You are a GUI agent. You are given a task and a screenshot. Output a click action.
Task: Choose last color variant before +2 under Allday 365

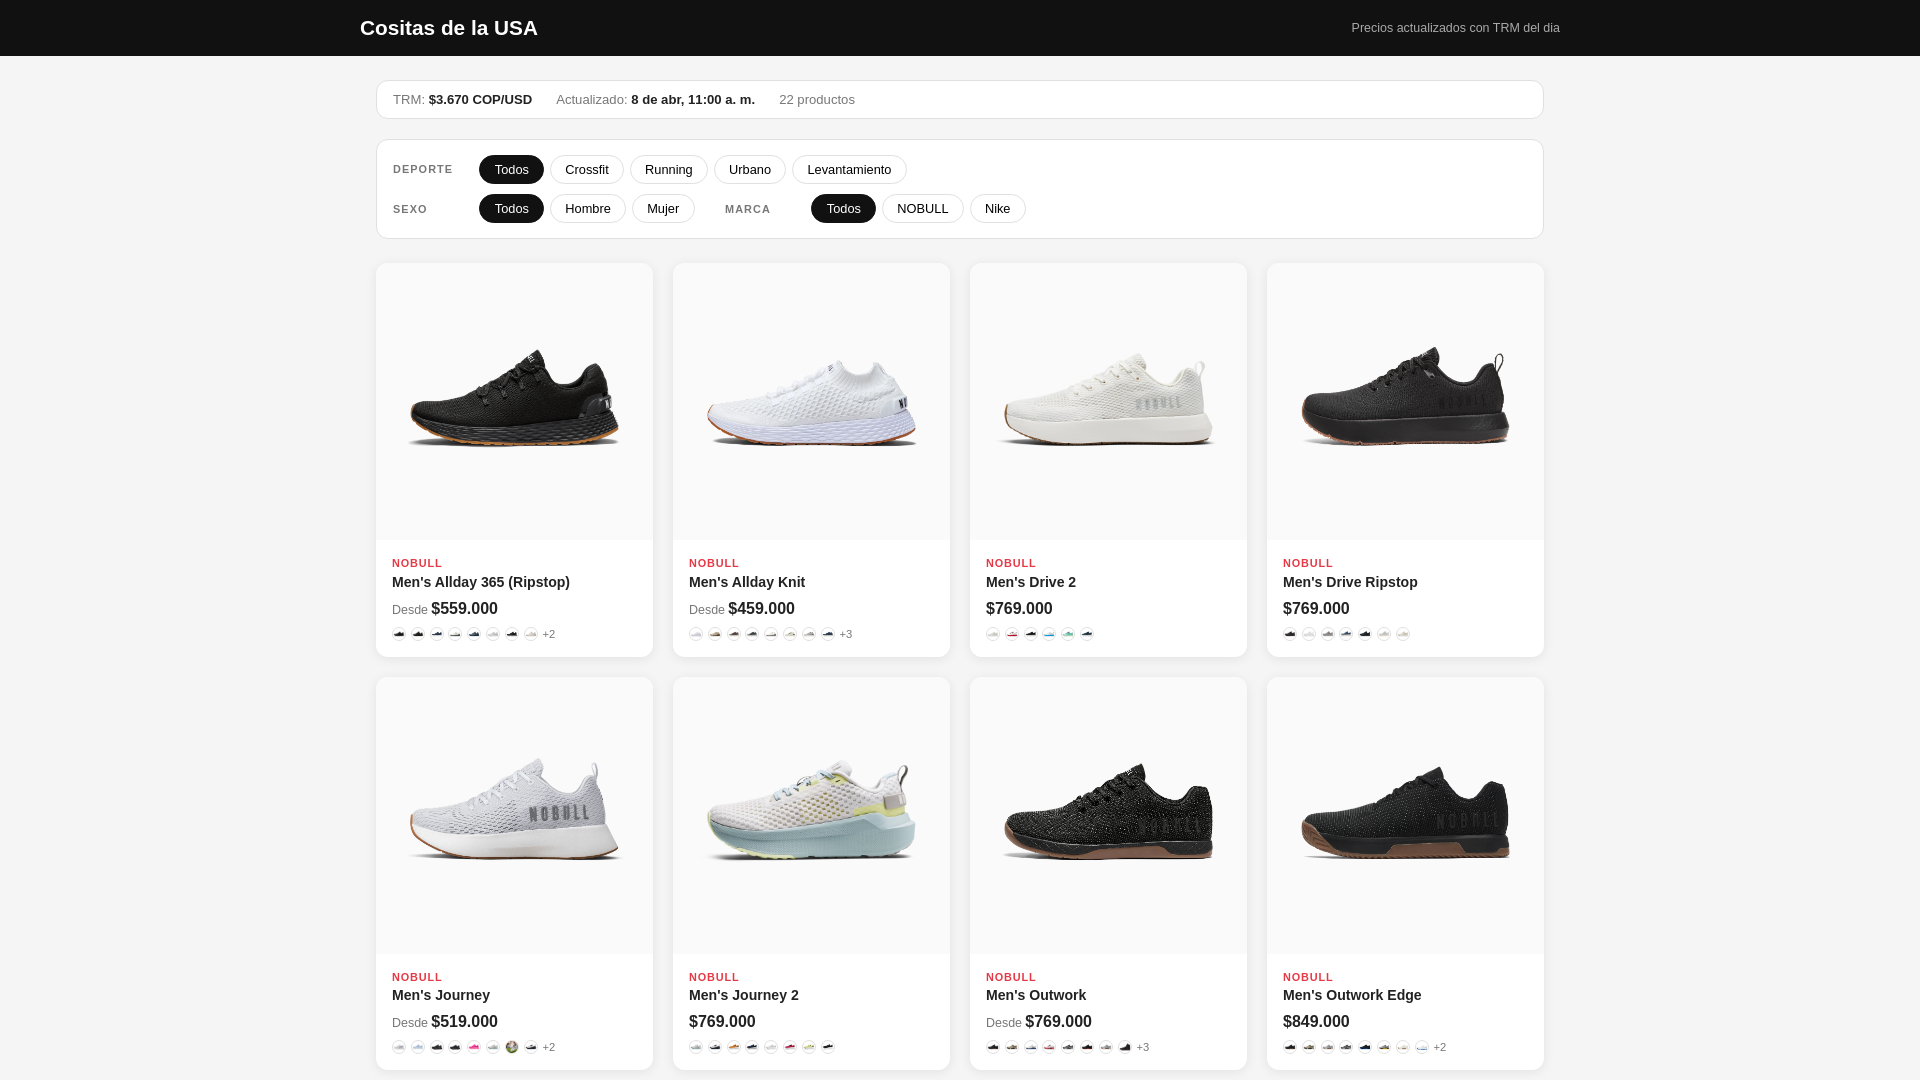tap(531, 634)
